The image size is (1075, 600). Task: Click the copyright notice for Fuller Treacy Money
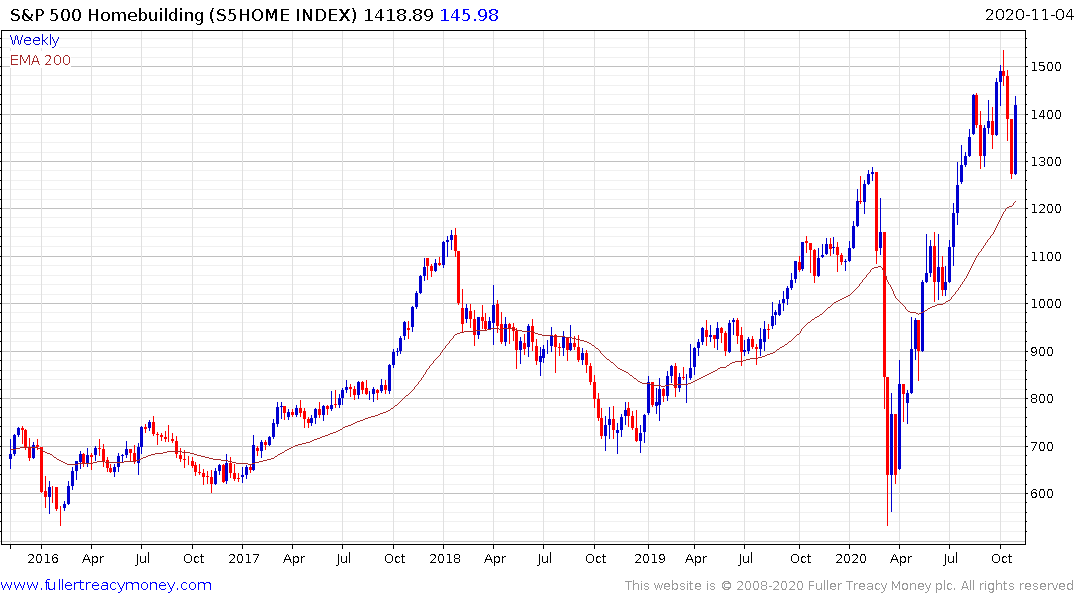tap(849, 586)
